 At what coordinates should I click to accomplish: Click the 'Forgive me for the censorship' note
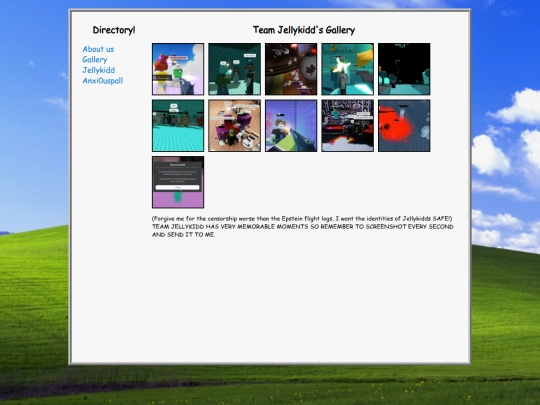click(x=302, y=219)
